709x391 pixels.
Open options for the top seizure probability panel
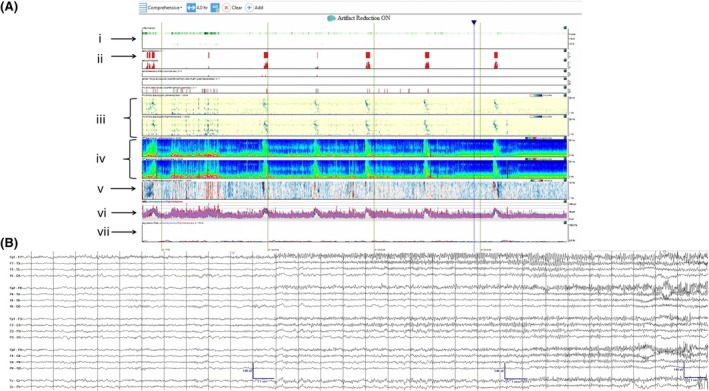tap(566, 28)
